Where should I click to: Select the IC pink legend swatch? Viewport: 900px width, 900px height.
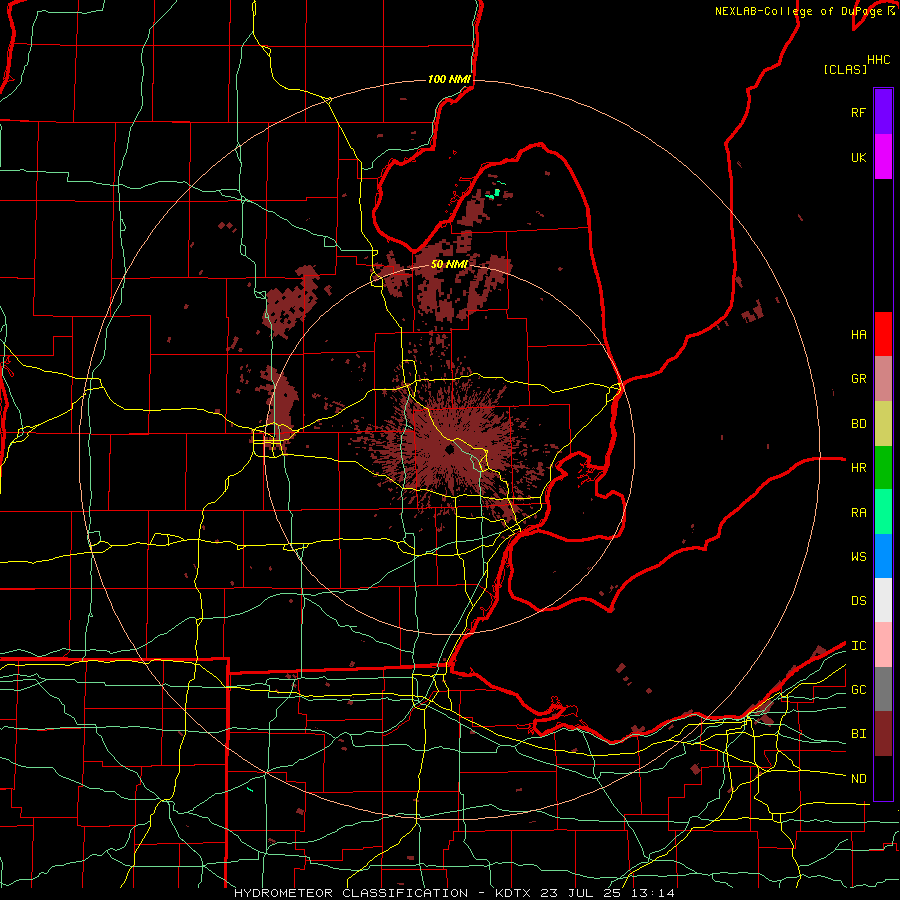(x=883, y=645)
